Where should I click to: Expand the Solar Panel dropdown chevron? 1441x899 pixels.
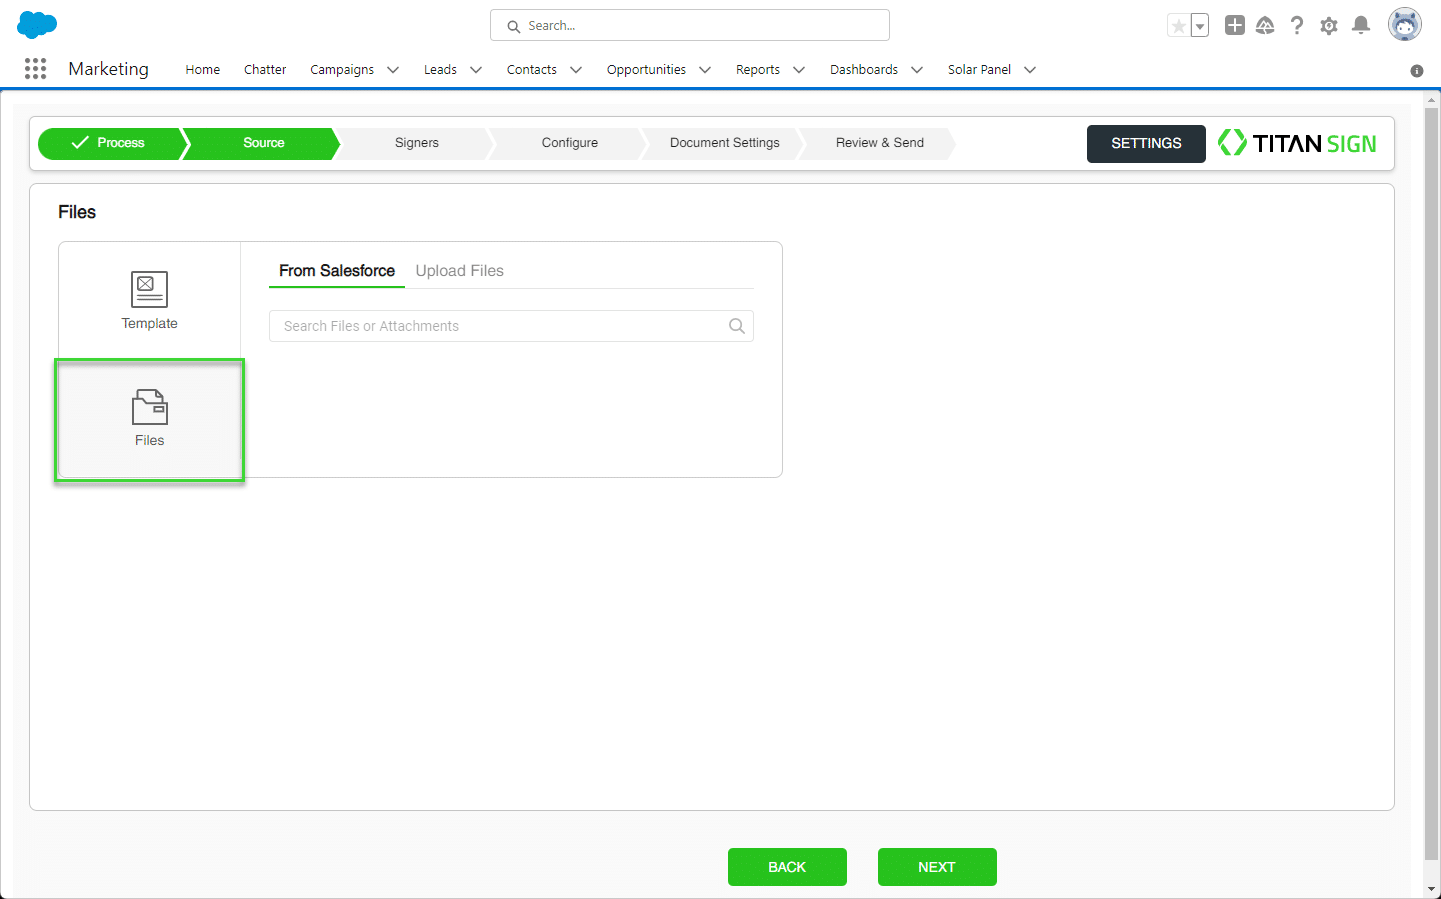click(1030, 70)
